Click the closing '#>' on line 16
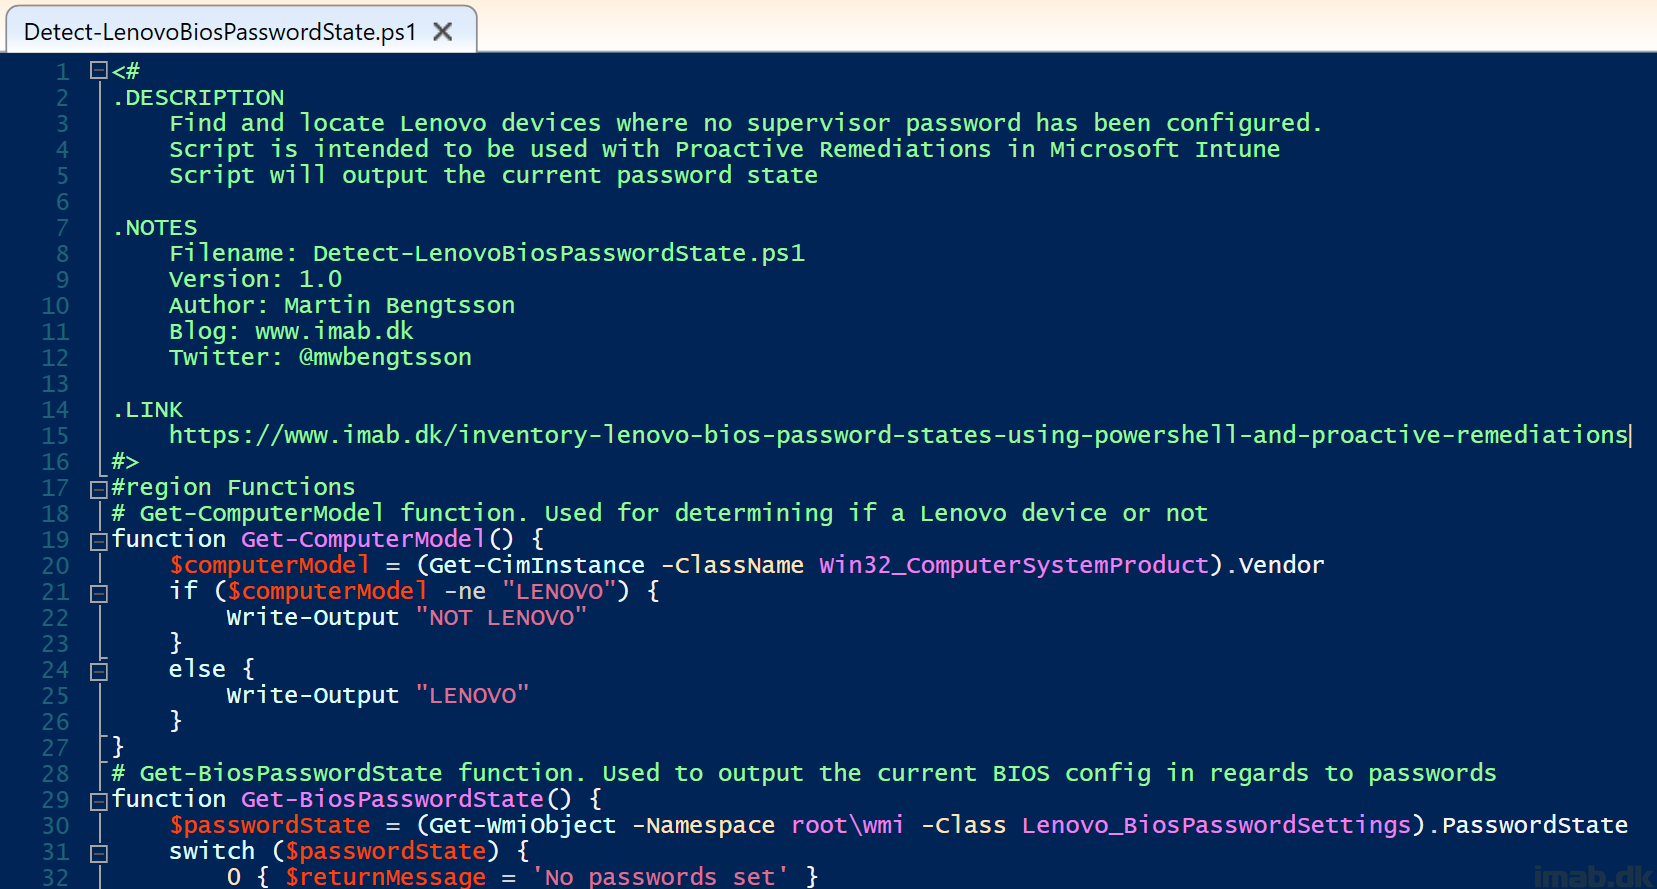This screenshot has width=1657, height=889. [125, 461]
